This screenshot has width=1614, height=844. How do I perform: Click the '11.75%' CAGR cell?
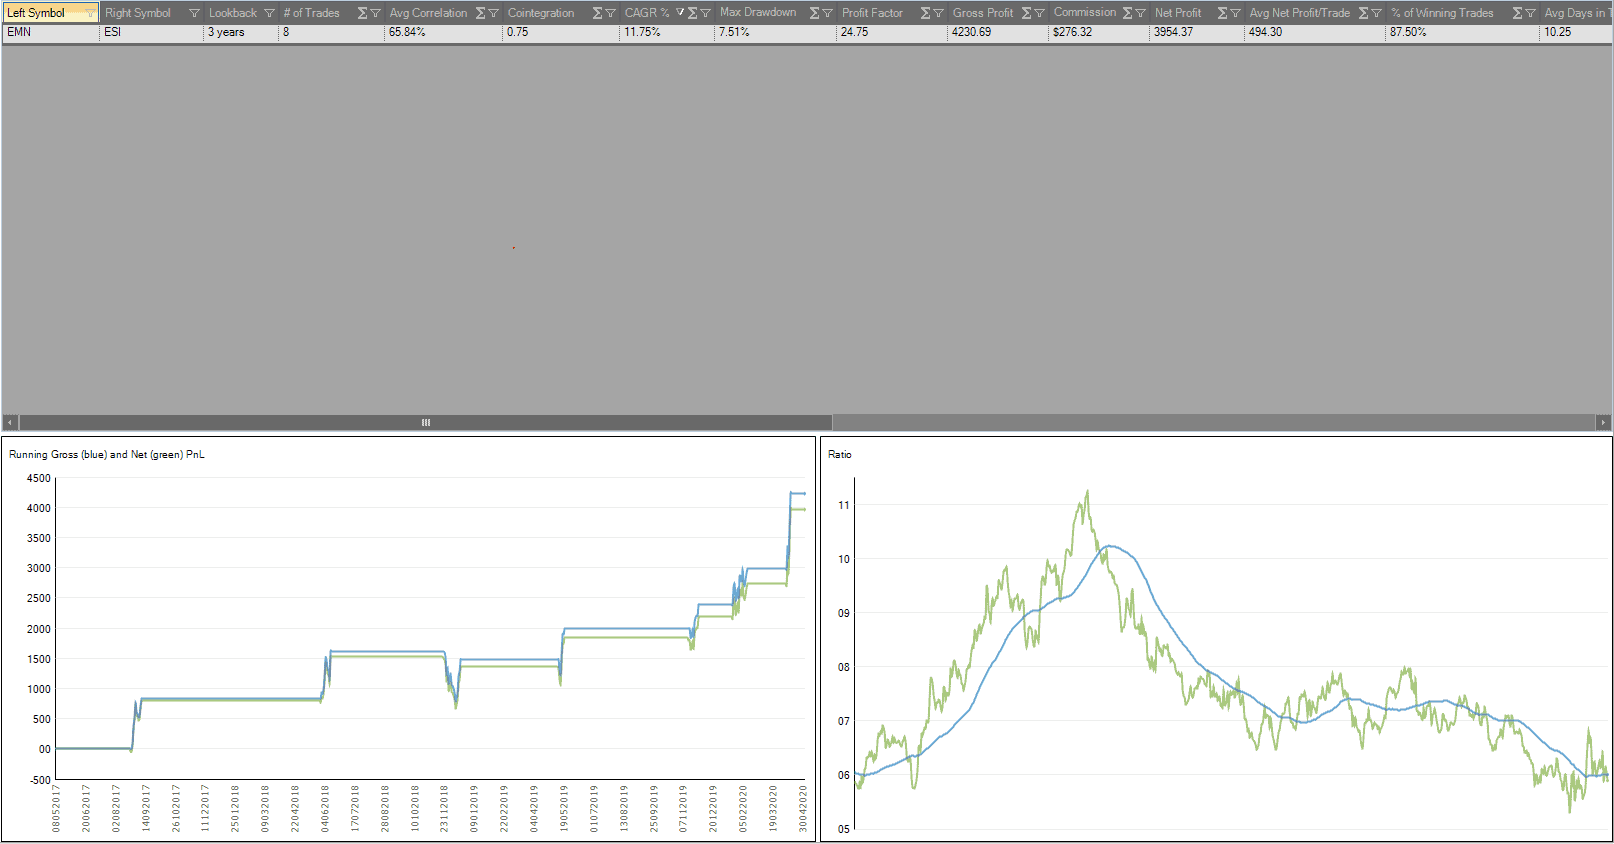tap(667, 32)
